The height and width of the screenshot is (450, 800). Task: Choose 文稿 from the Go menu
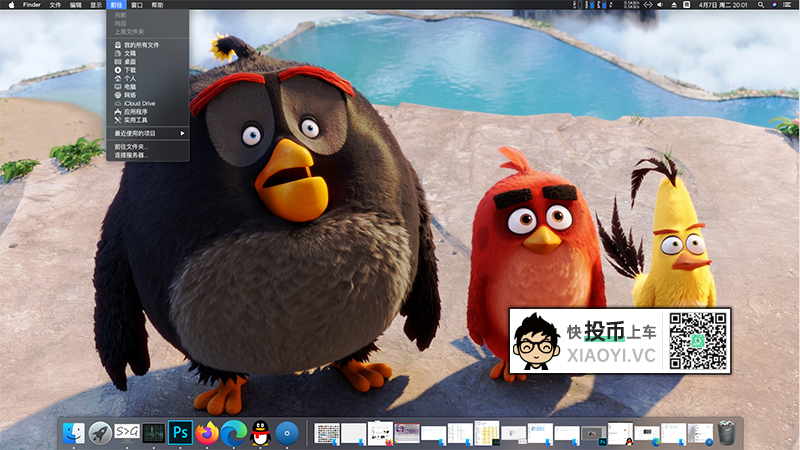pos(147,53)
